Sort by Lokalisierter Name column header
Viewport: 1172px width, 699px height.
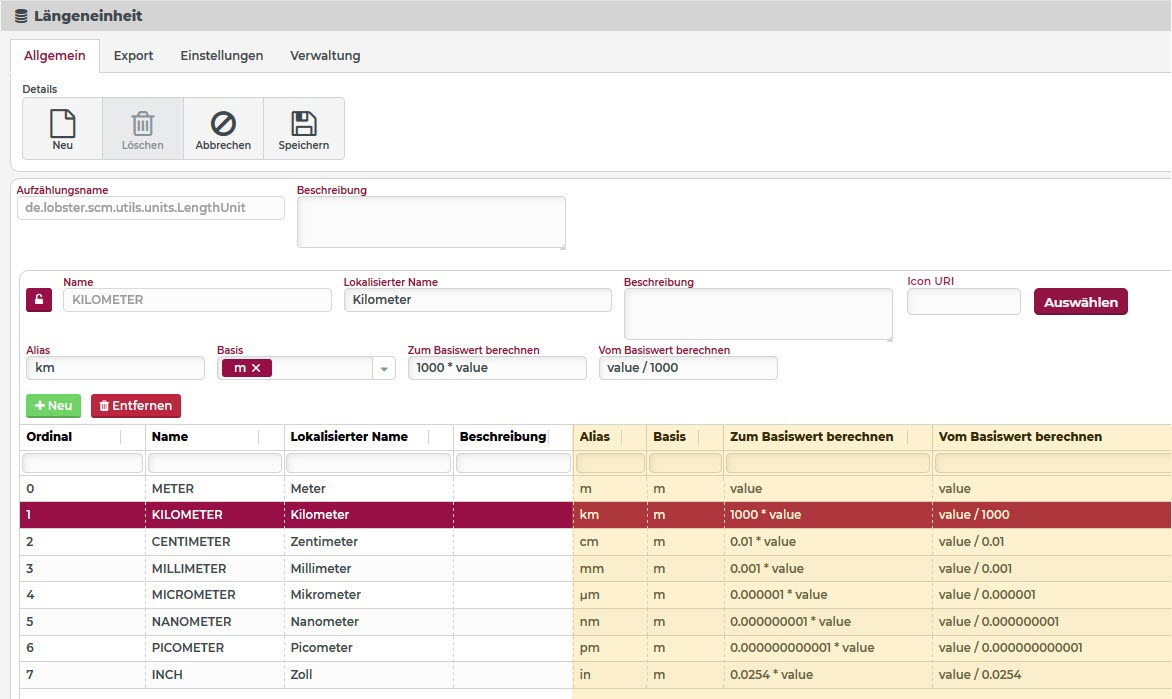(x=349, y=437)
